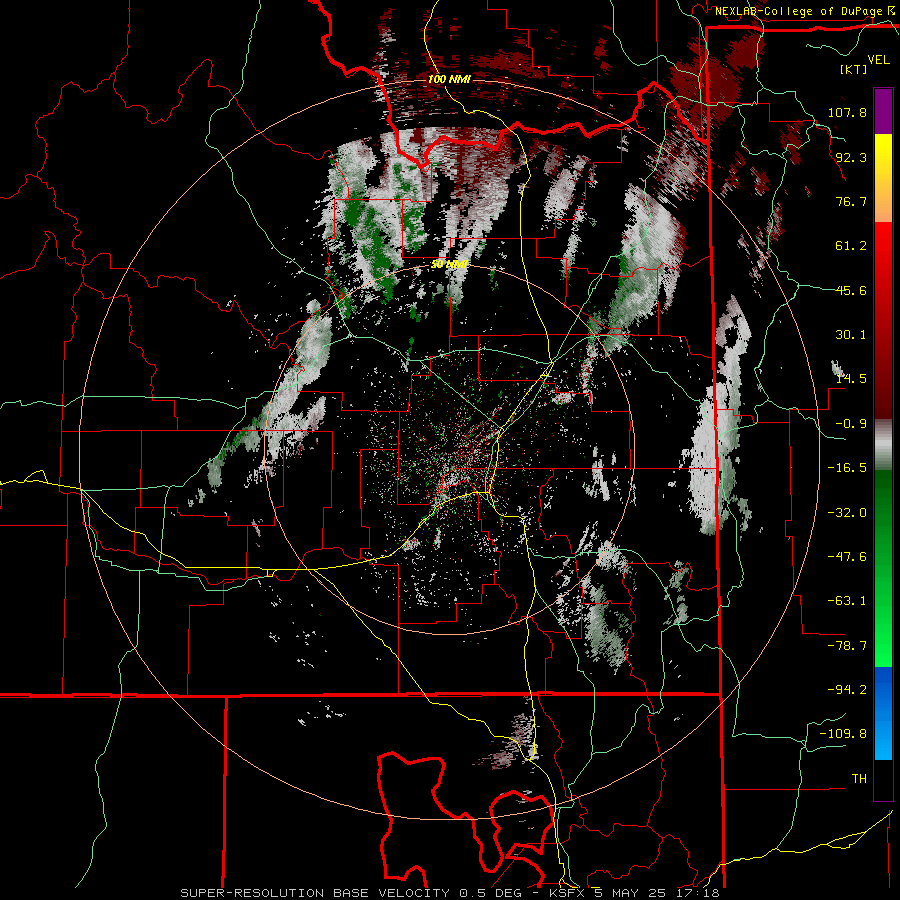Screen dimensions: 900x900
Task: Click the 30.1 velocity value
Action: [851, 335]
